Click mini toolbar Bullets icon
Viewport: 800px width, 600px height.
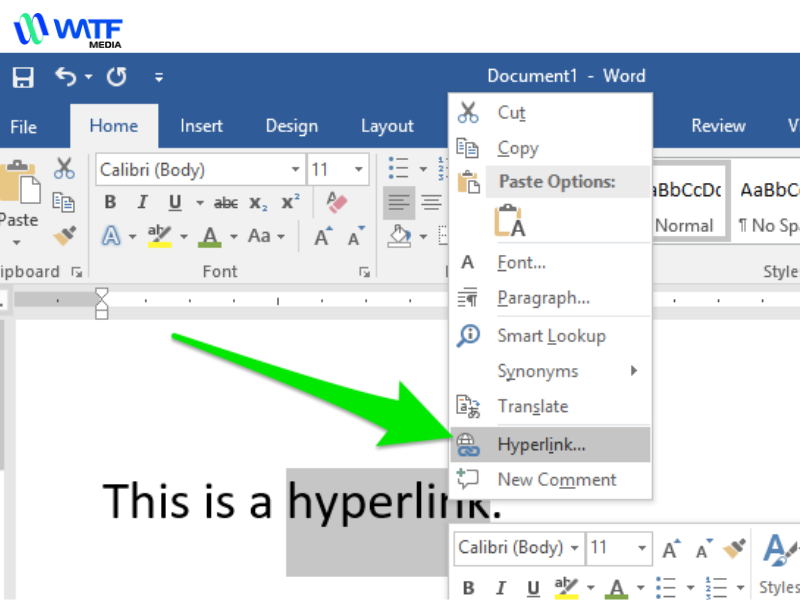666,588
